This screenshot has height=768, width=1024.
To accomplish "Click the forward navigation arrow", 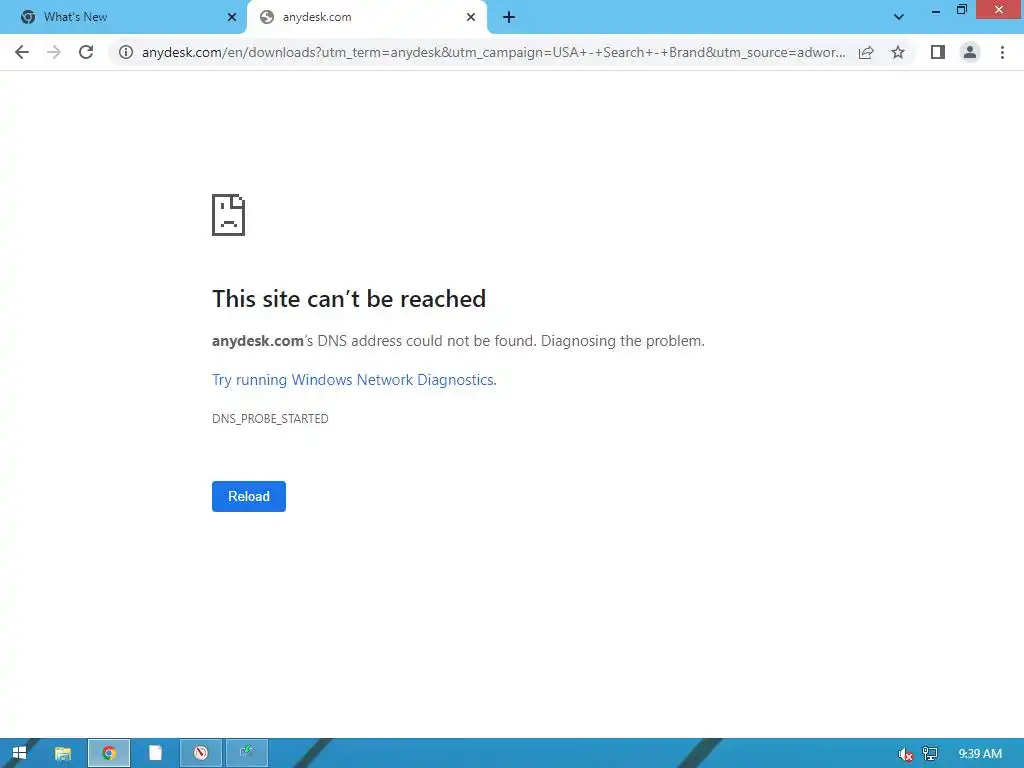I will pos(54,52).
